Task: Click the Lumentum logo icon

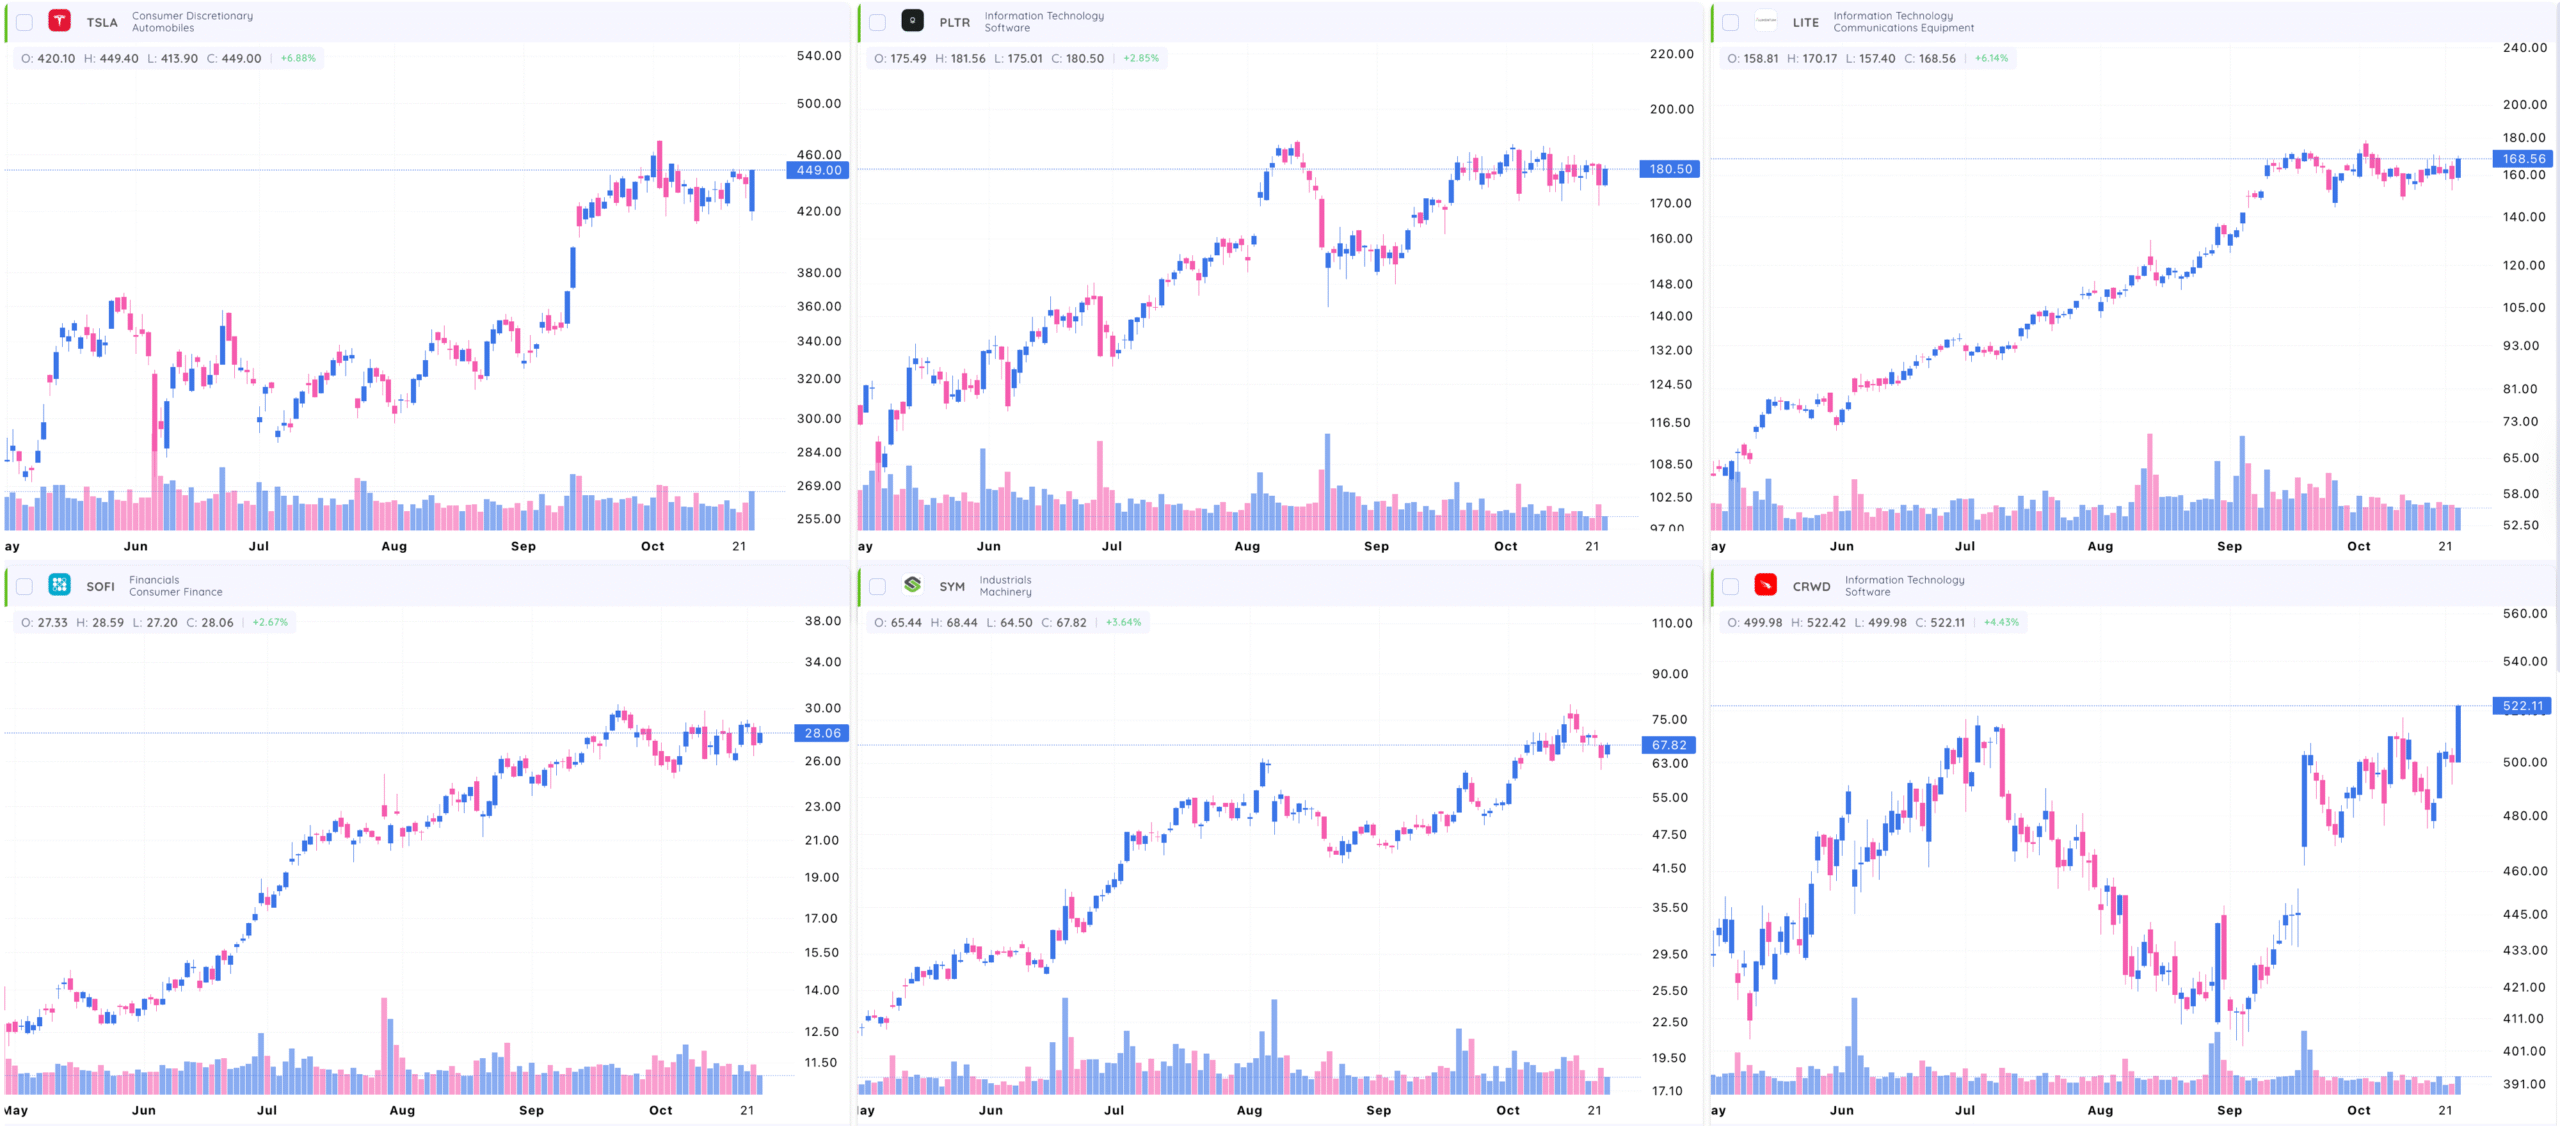Action: pyautogui.click(x=1766, y=21)
